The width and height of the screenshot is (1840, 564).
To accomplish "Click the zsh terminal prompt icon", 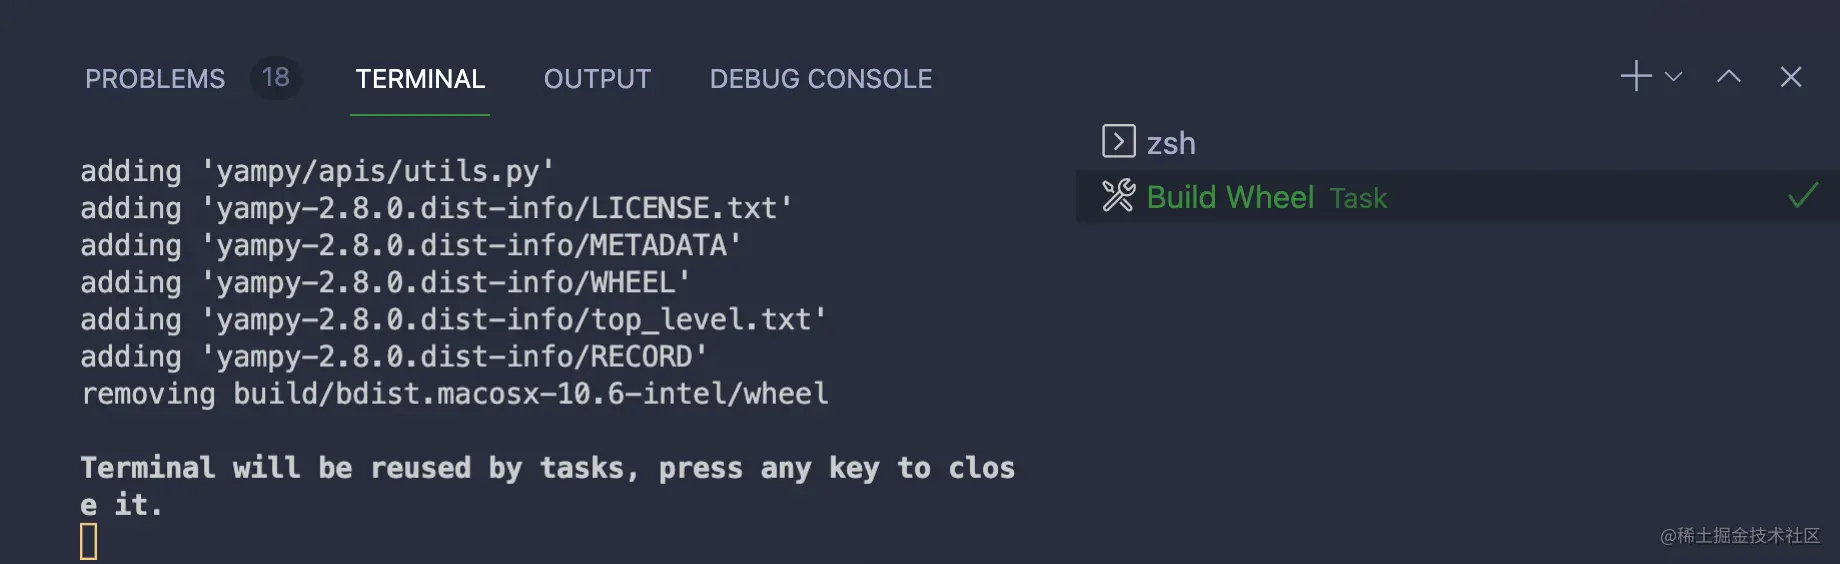I will tap(1118, 142).
